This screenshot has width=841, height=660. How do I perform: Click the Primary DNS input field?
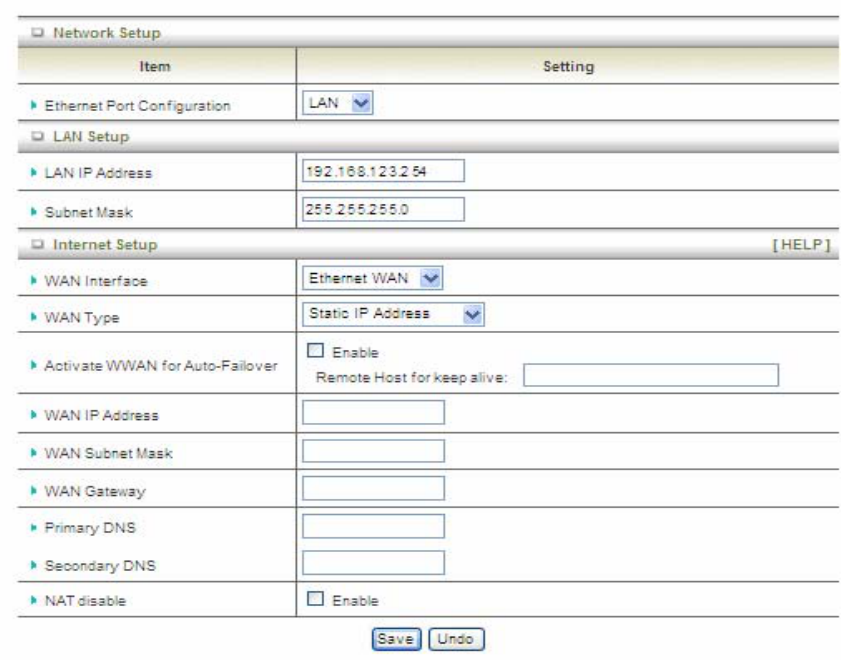pyautogui.click(x=373, y=526)
